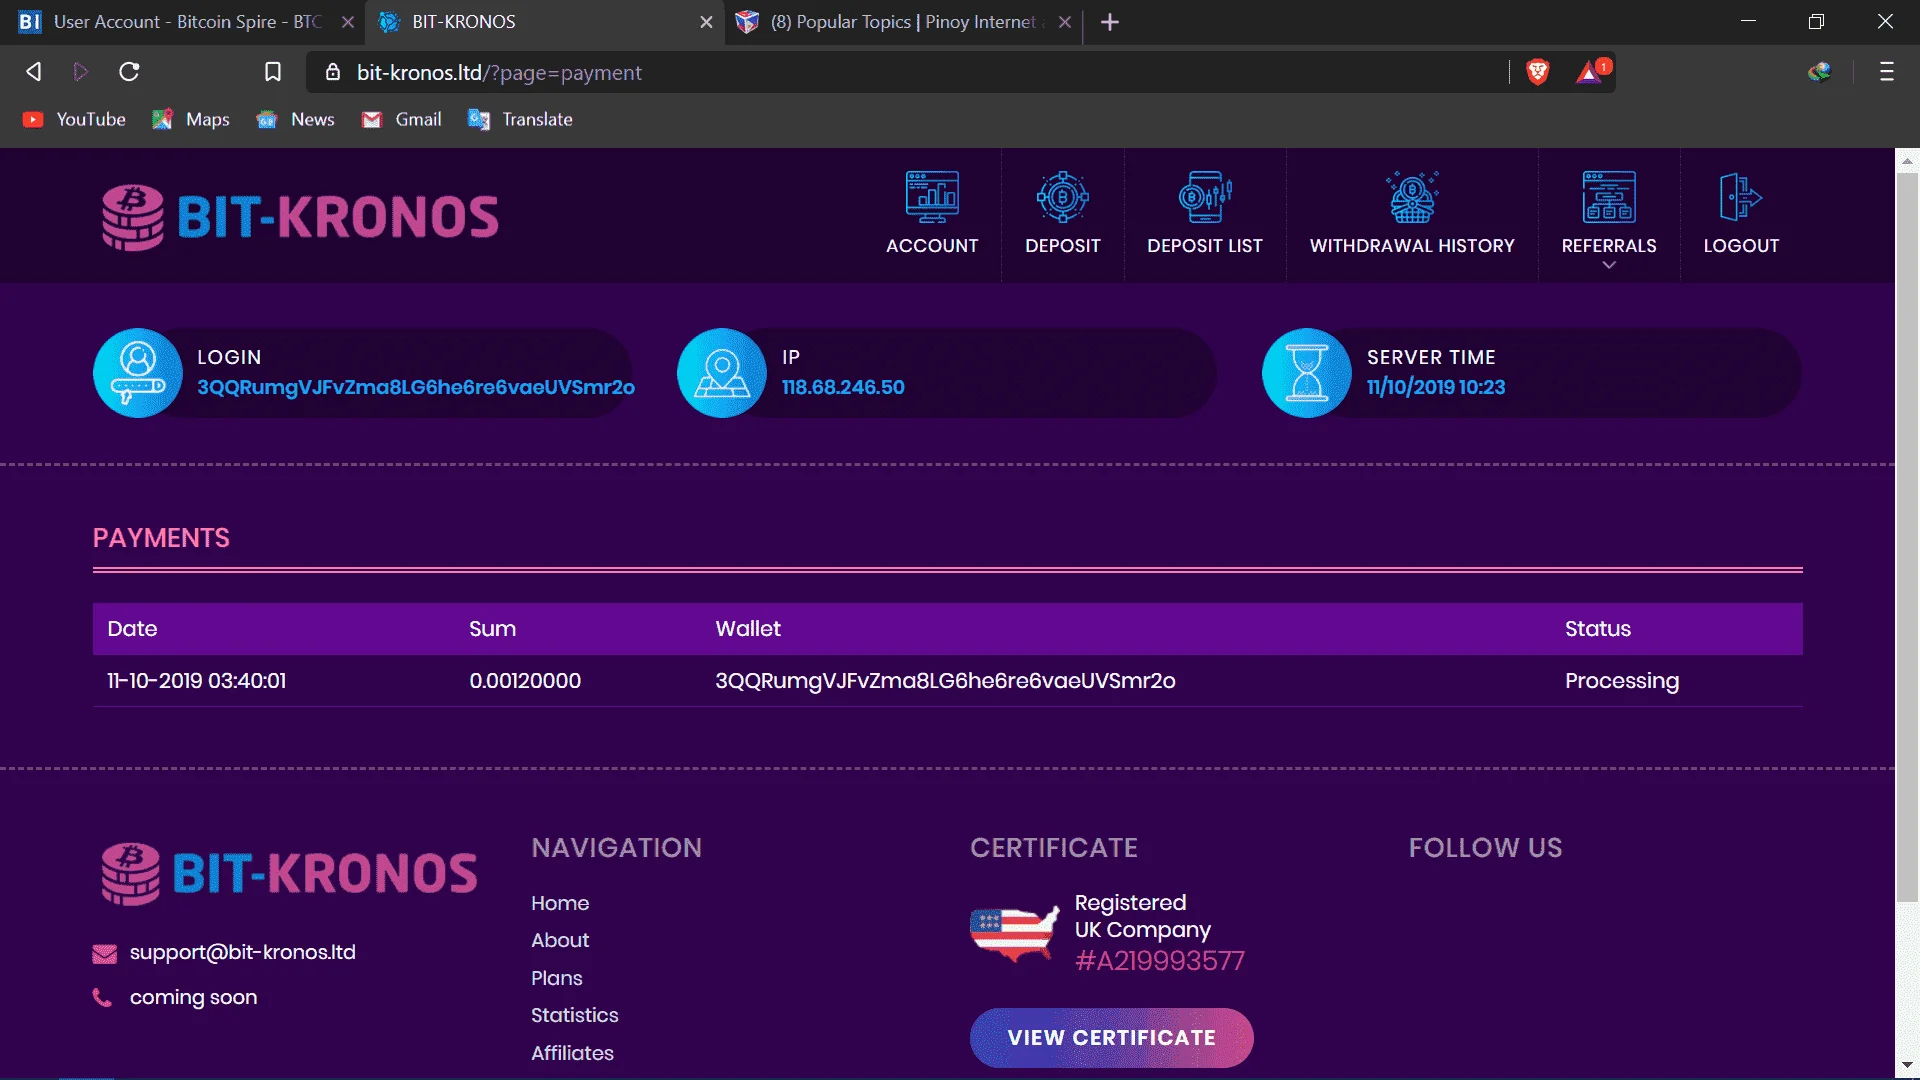Click the scrollbar up arrow
The height and width of the screenshot is (1080, 1920).
[x=1907, y=160]
